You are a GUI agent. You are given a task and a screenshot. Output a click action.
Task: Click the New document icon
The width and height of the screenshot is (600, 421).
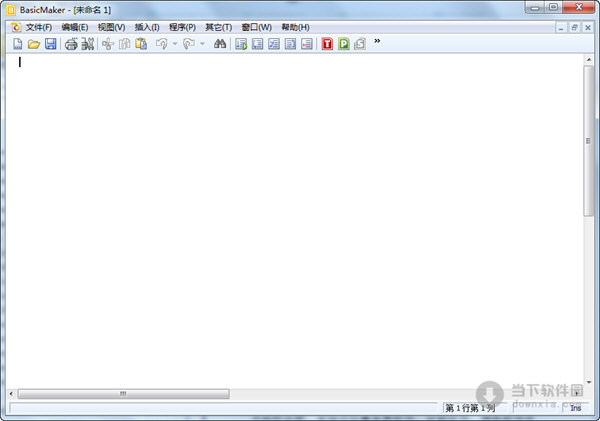(x=18, y=44)
